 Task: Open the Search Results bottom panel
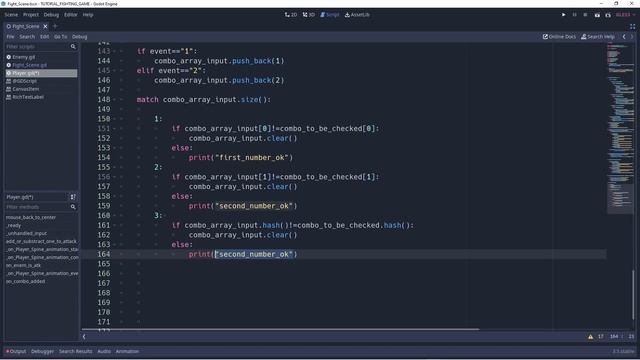76,351
